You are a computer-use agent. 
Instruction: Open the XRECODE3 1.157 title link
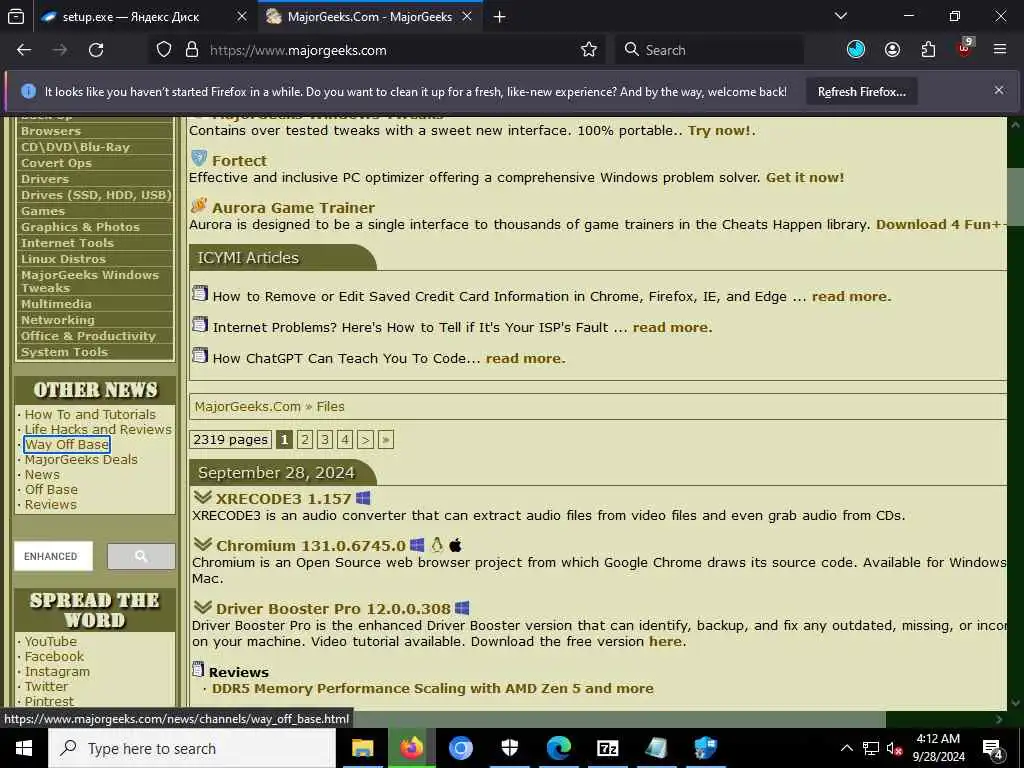pos(283,498)
